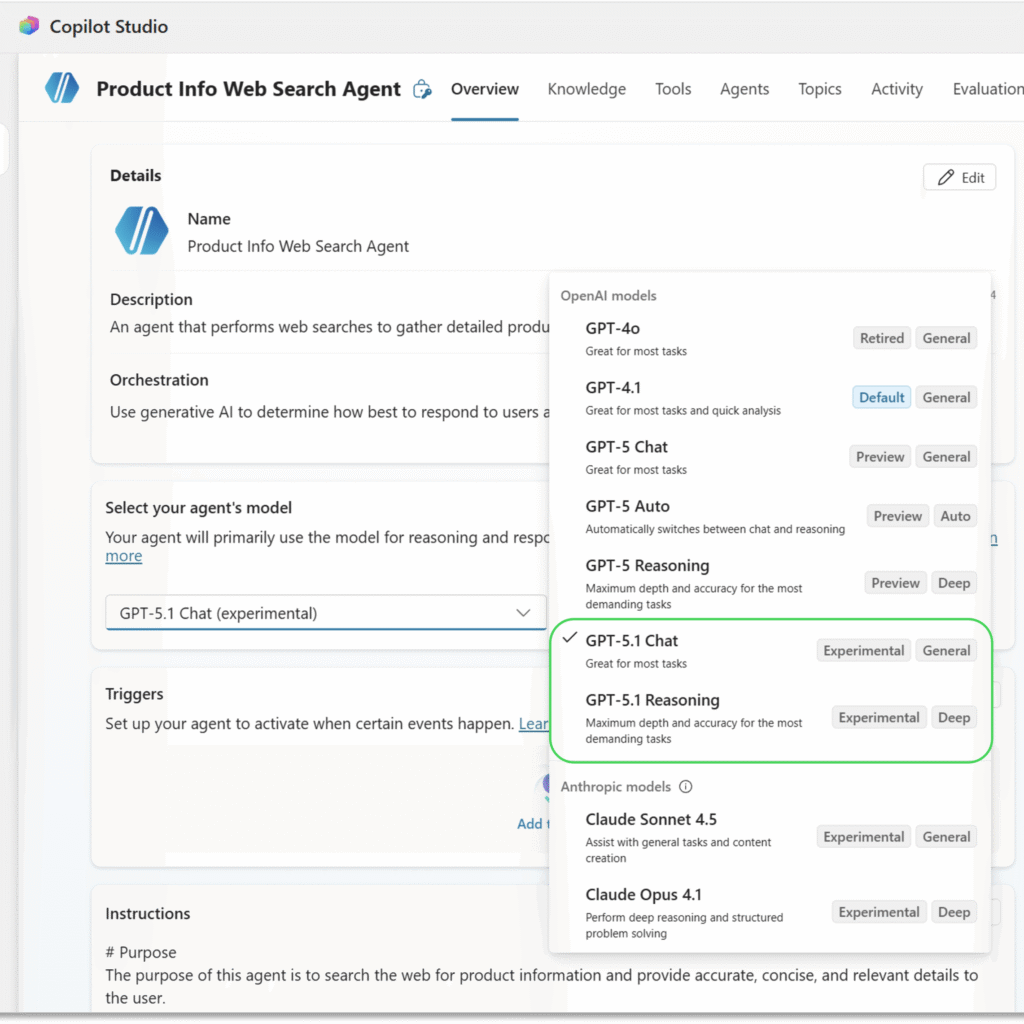This screenshot has width=1024, height=1024.
Task: Click the Deep tag on GPT-5 Reasoning
Action: coord(953,583)
